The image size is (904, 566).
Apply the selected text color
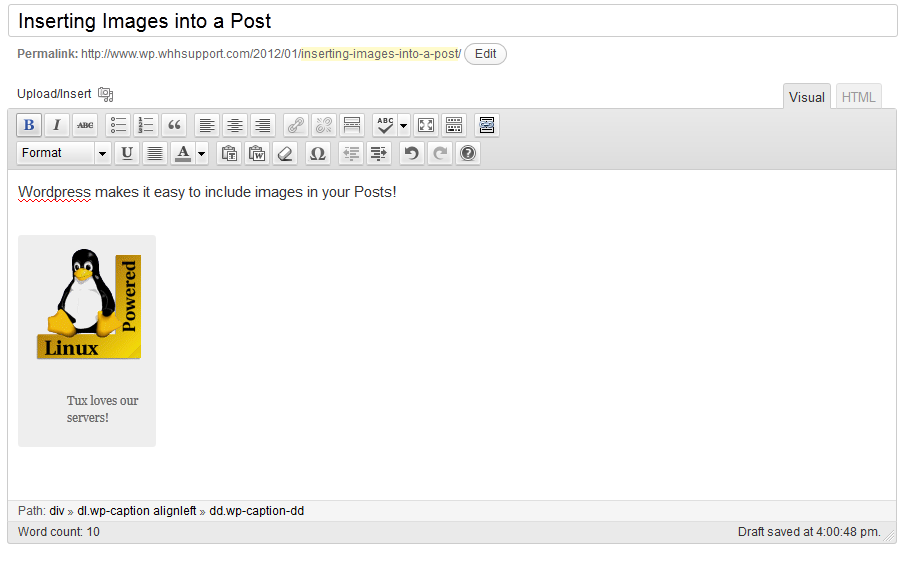(183, 153)
